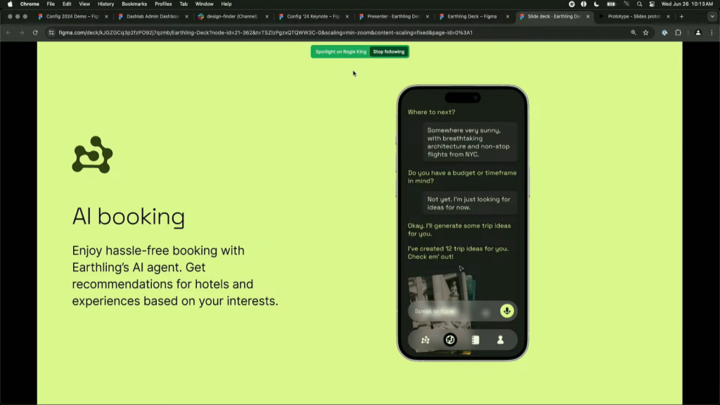The image size is (720, 405).
Task: Click the browser forward arrow
Action: click(x=22, y=33)
